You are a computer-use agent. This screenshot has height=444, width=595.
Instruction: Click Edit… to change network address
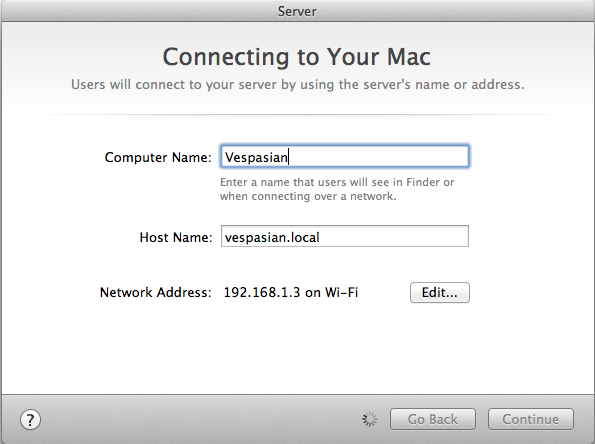[439, 293]
